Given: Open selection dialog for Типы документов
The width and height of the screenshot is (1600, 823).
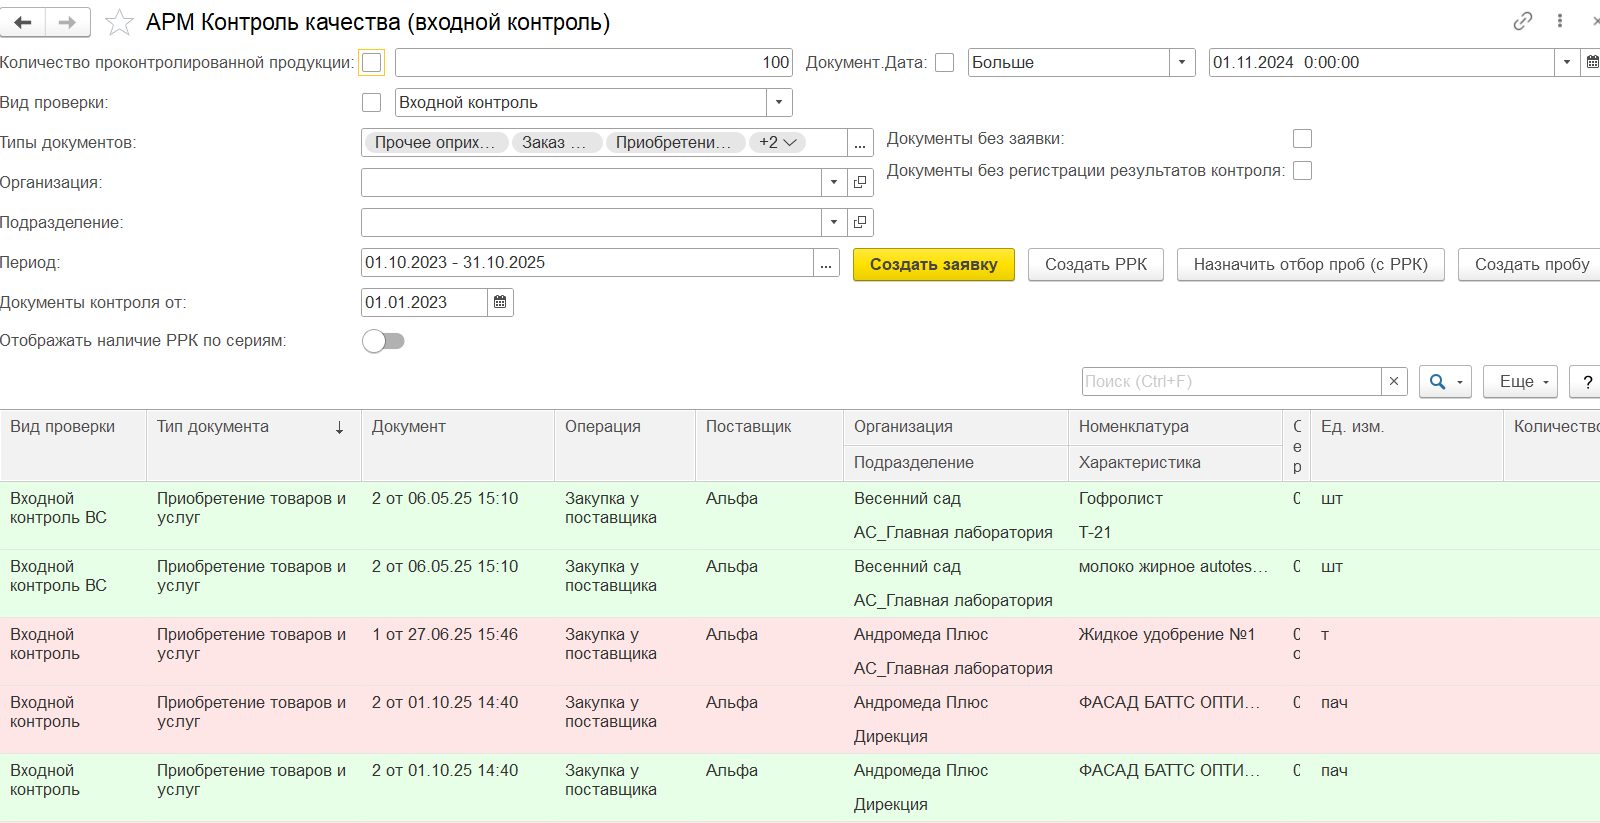Looking at the screenshot, I should click(x=860, y=143).
